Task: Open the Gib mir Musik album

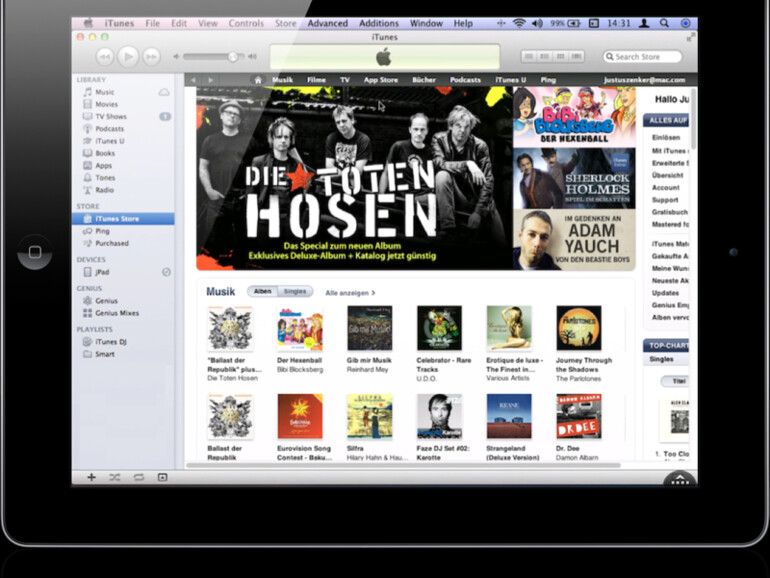Action: click(x=370, y=328)
